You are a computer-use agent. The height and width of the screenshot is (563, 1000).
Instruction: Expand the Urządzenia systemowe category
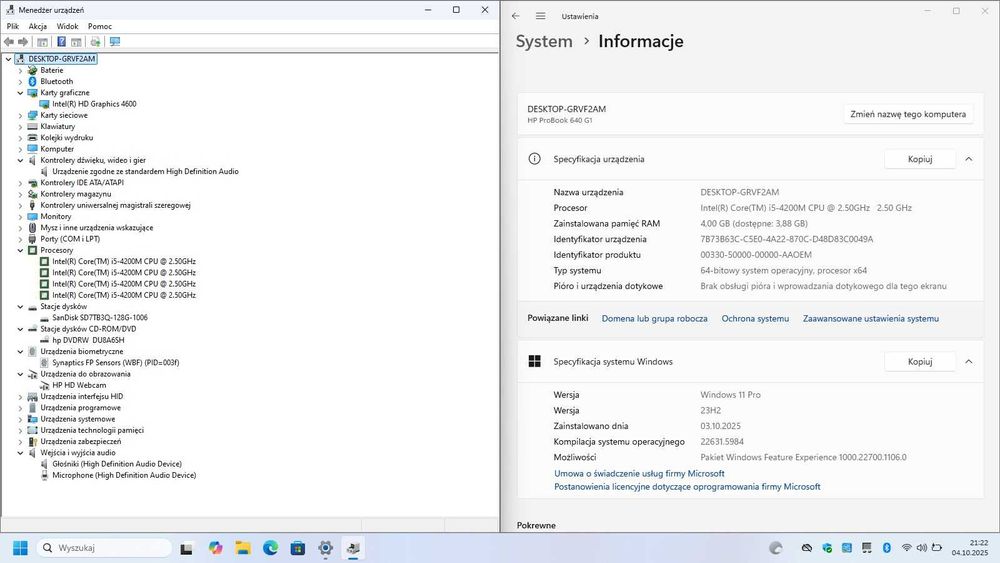coord(20,420)
